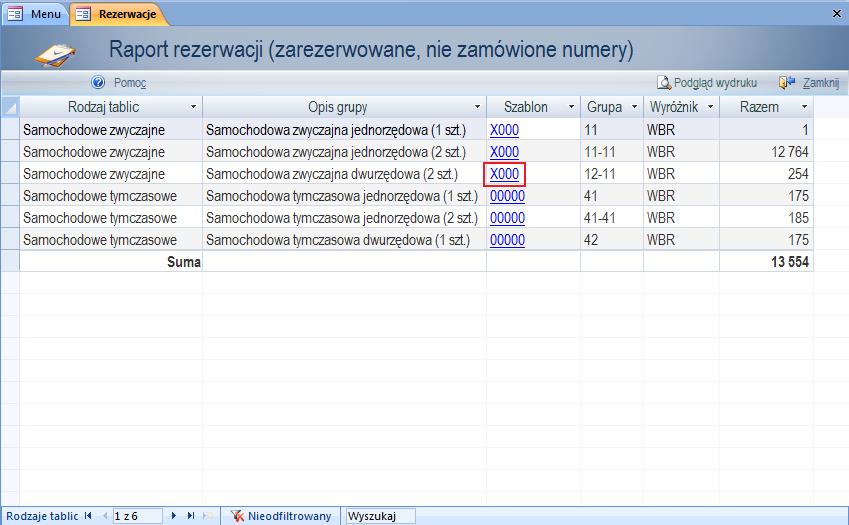Select the Rezerwacje tab
This screenshot has height=525, width=849.
(x=117, y=15)
